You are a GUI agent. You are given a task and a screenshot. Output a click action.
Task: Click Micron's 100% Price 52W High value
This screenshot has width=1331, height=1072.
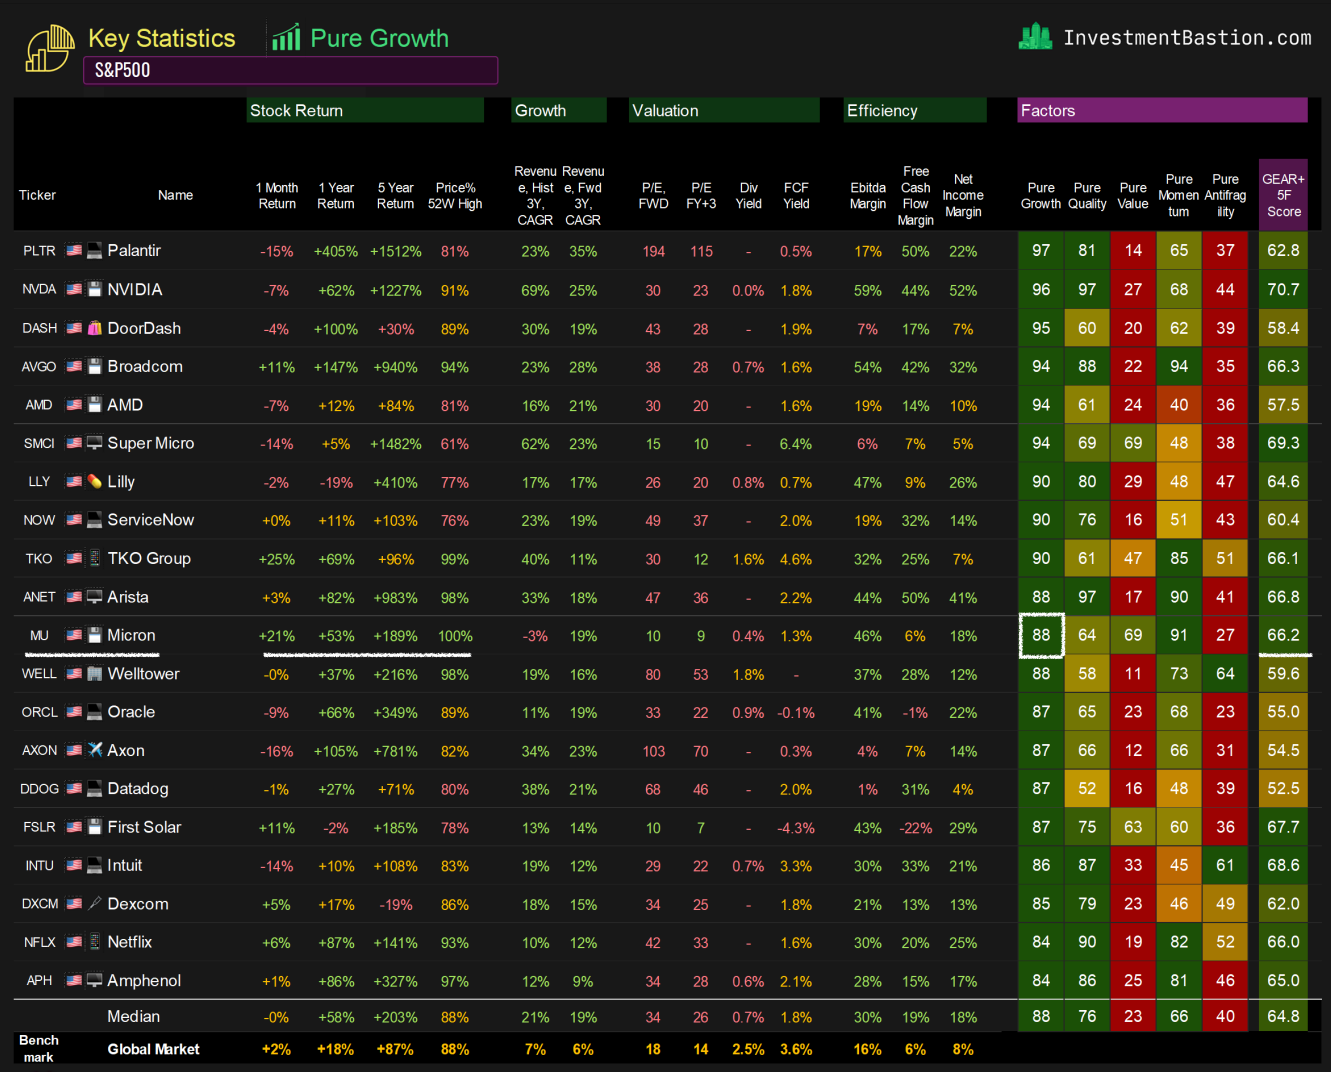pos(455,636)
